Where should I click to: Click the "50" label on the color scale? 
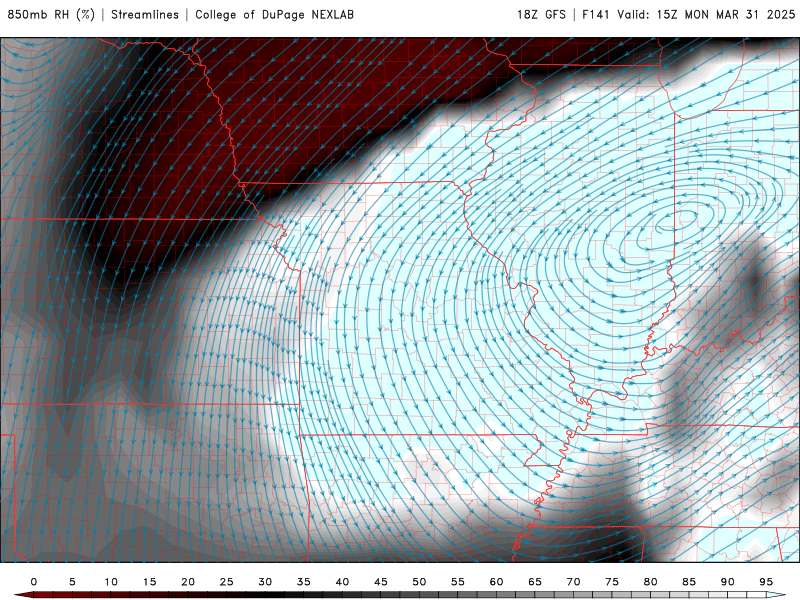(x=419, y=582)
